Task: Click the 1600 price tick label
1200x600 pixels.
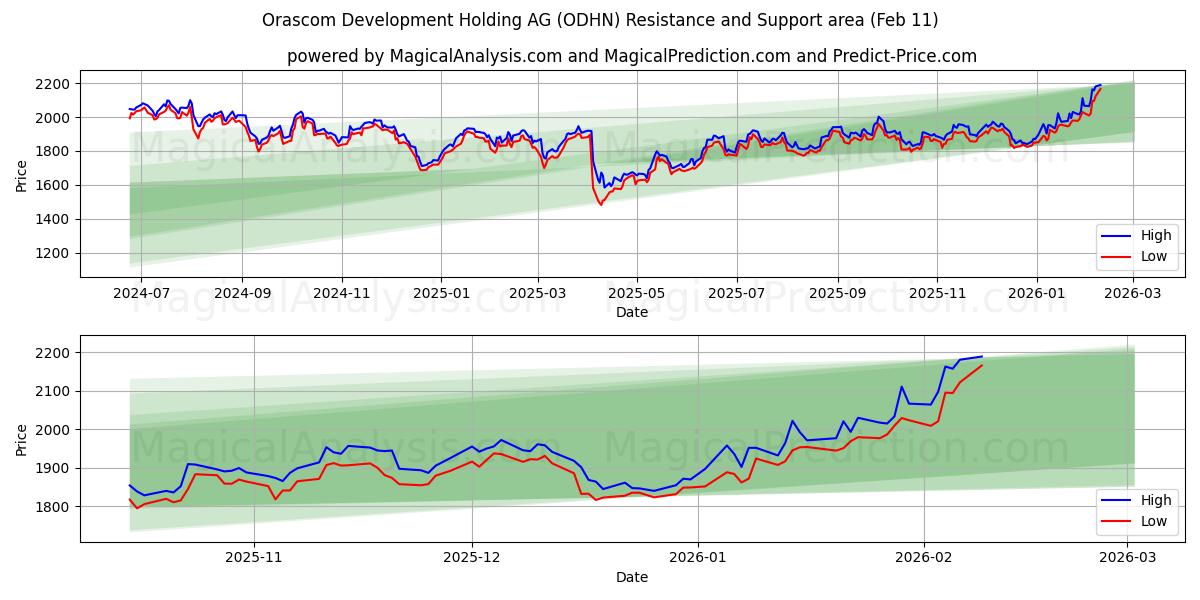Action: pos(54,185)
